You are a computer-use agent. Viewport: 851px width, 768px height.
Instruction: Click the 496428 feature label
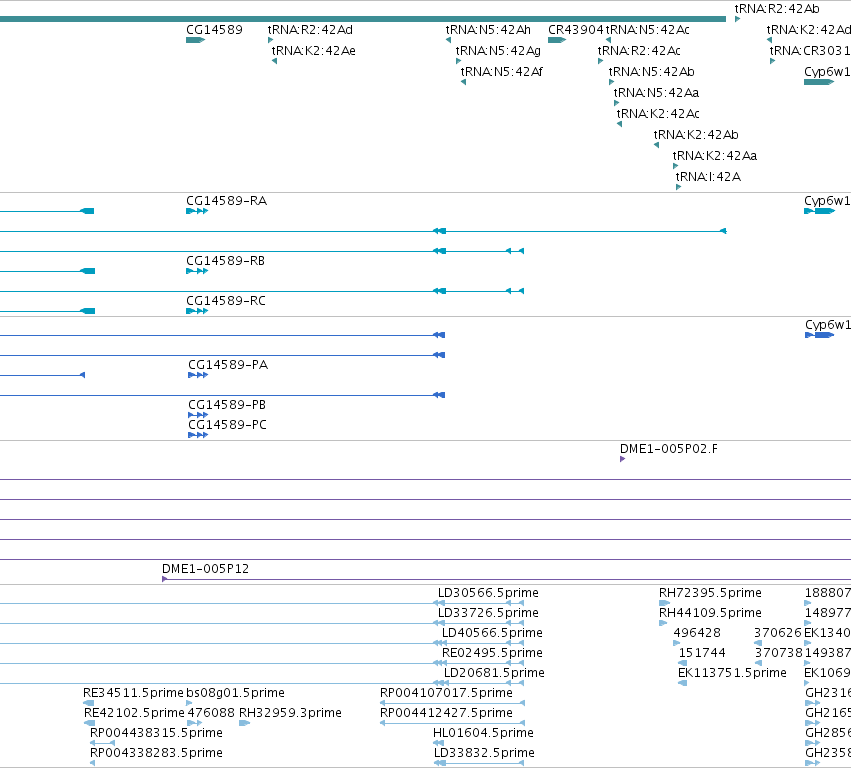click(x=697, y=633)
